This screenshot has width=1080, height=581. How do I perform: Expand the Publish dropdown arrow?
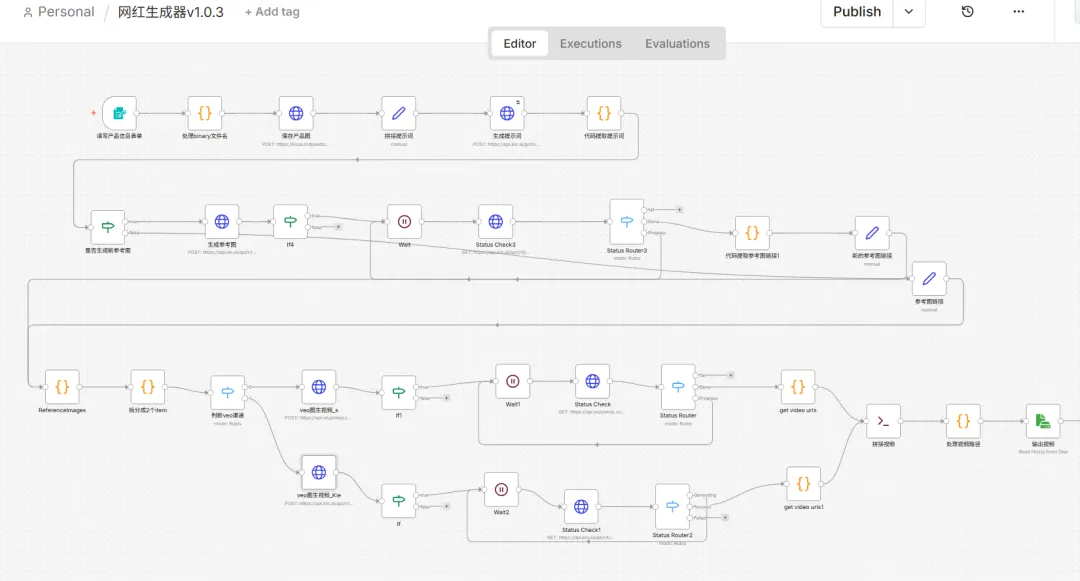[908, 12]
